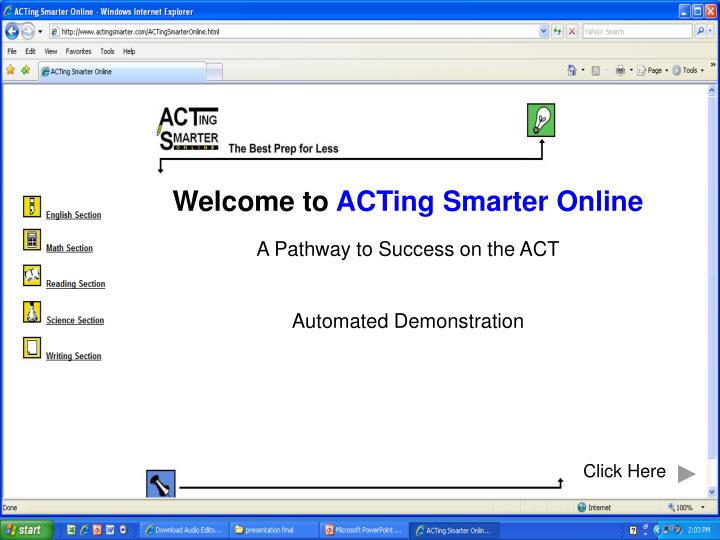The image size is (720, 540).
Task: Expand the toolbar overflow chevron
Action: click(x=713, y=65)
